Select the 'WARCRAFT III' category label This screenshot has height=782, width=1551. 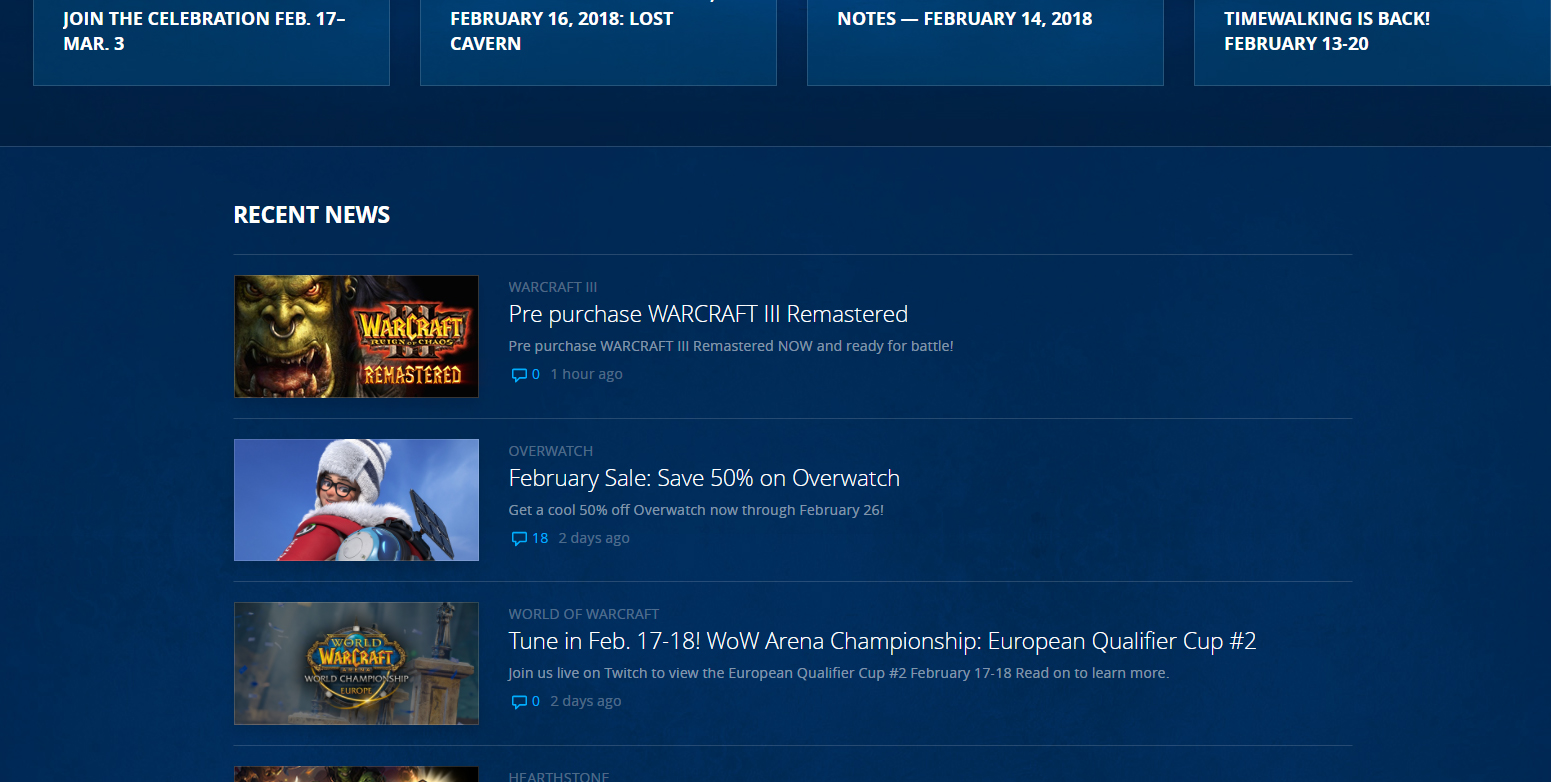click(x=552, y=287)
